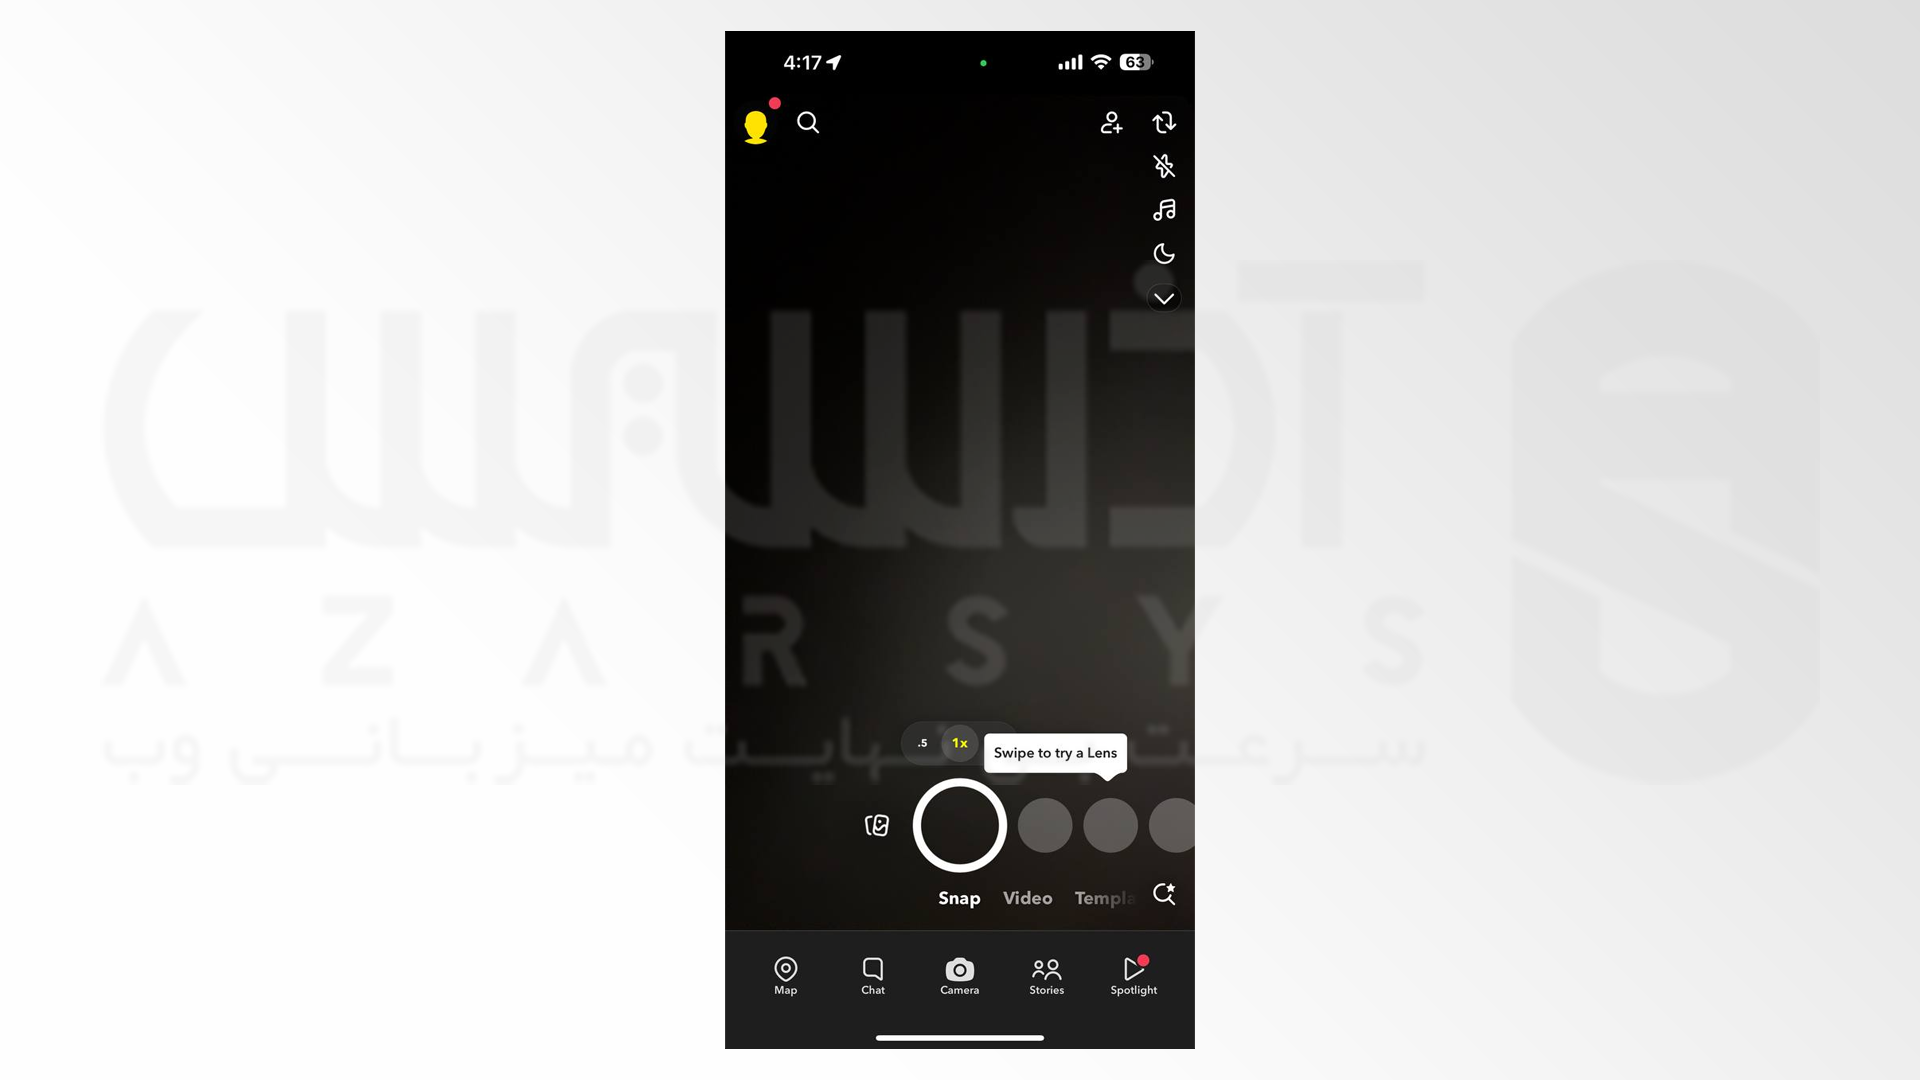This screenshot has height=1080, width=1920.
Task: Add a new friend
Action: pyautogui.click(x=1112, y=123)
